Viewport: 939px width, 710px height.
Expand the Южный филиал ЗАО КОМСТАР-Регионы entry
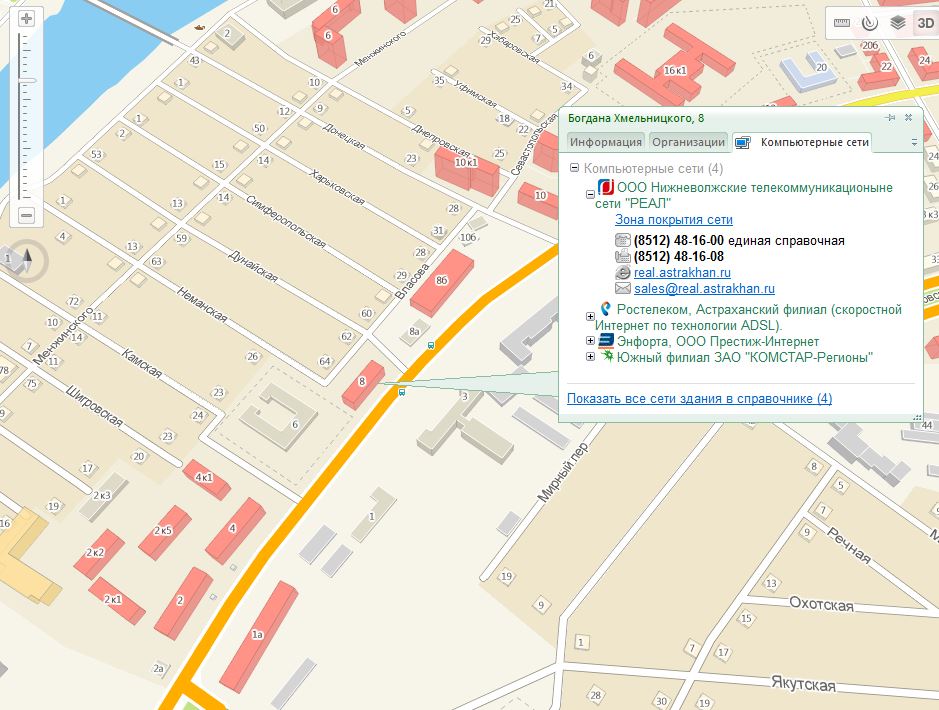point(590,357)
